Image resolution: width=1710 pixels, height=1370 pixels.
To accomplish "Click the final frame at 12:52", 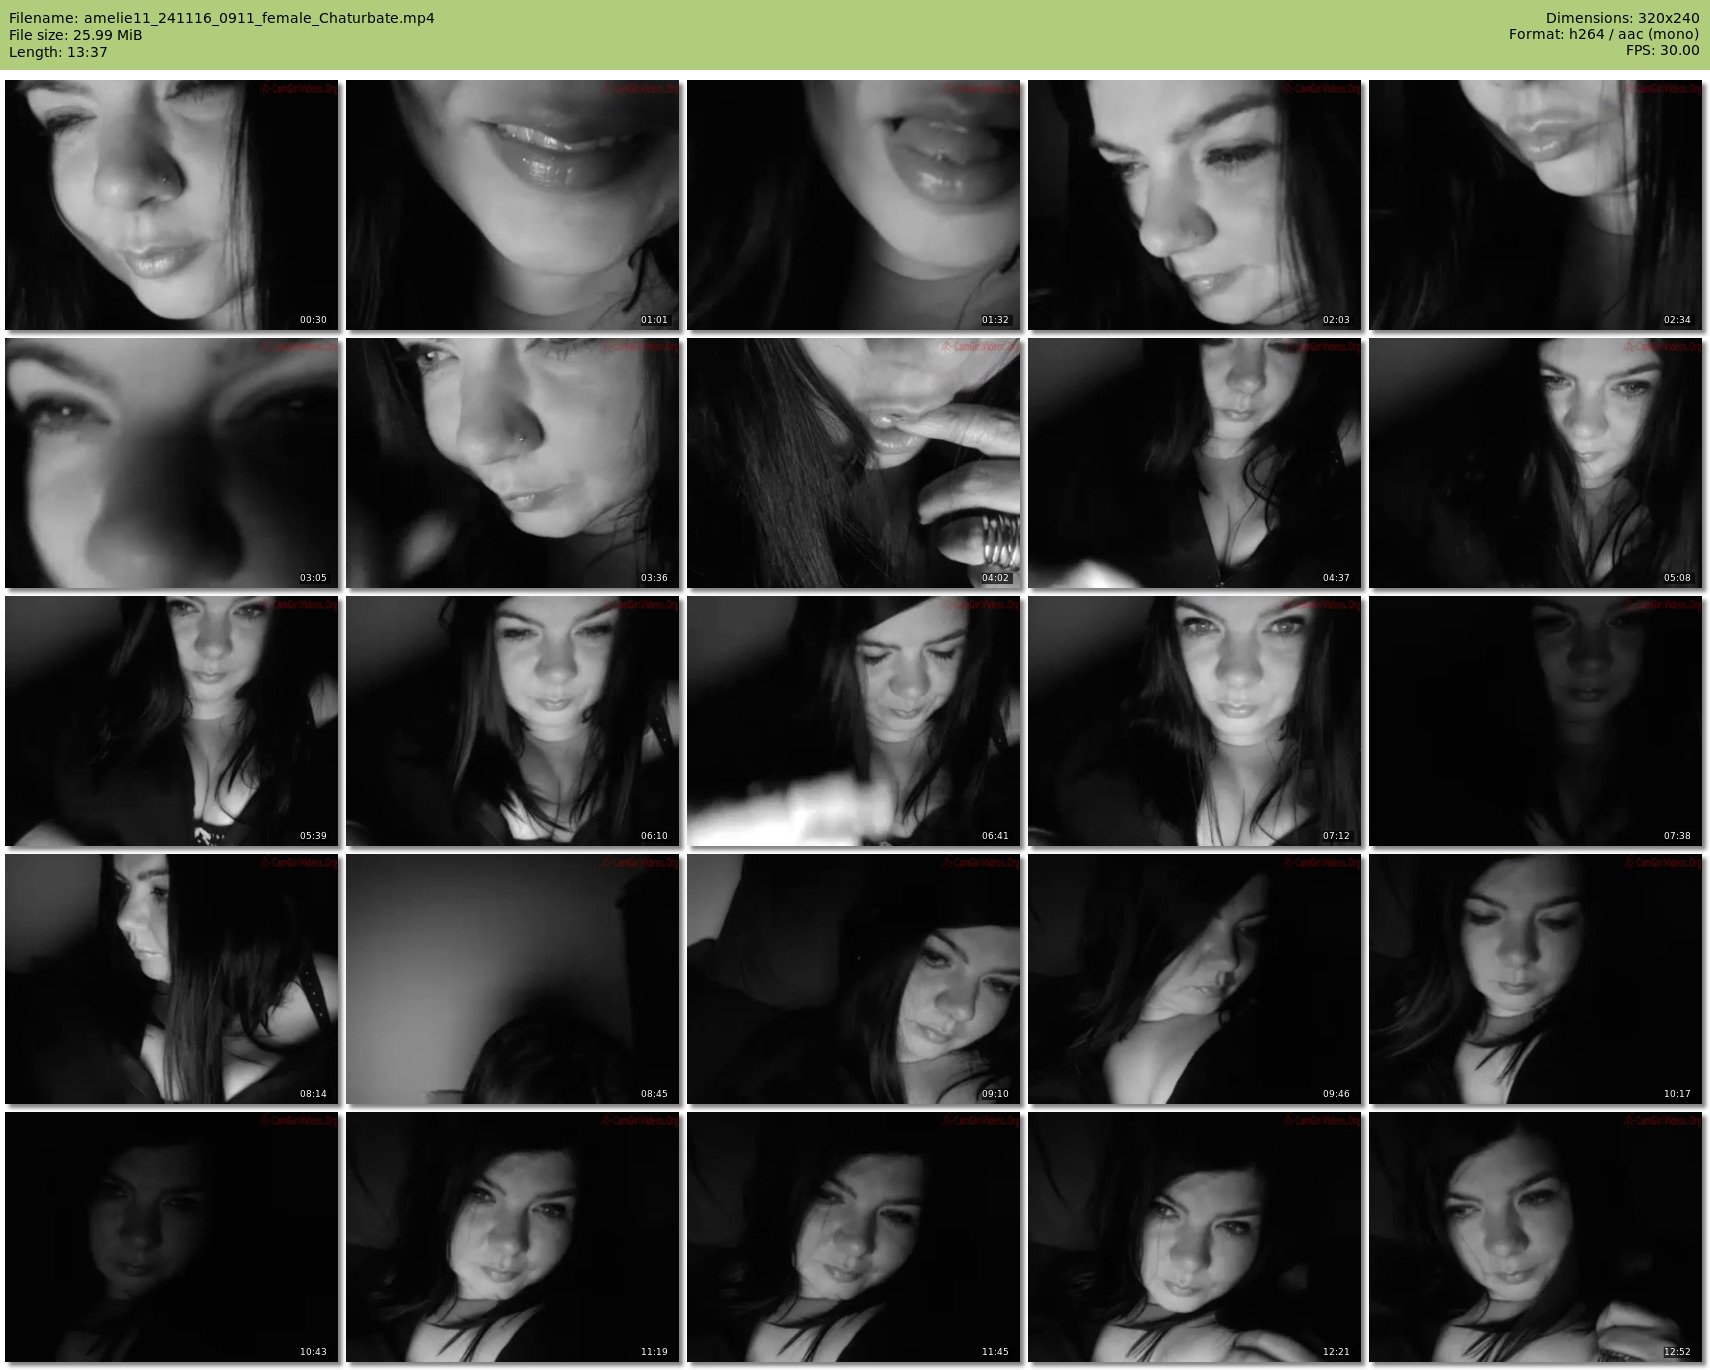I will [1536, 1237].
